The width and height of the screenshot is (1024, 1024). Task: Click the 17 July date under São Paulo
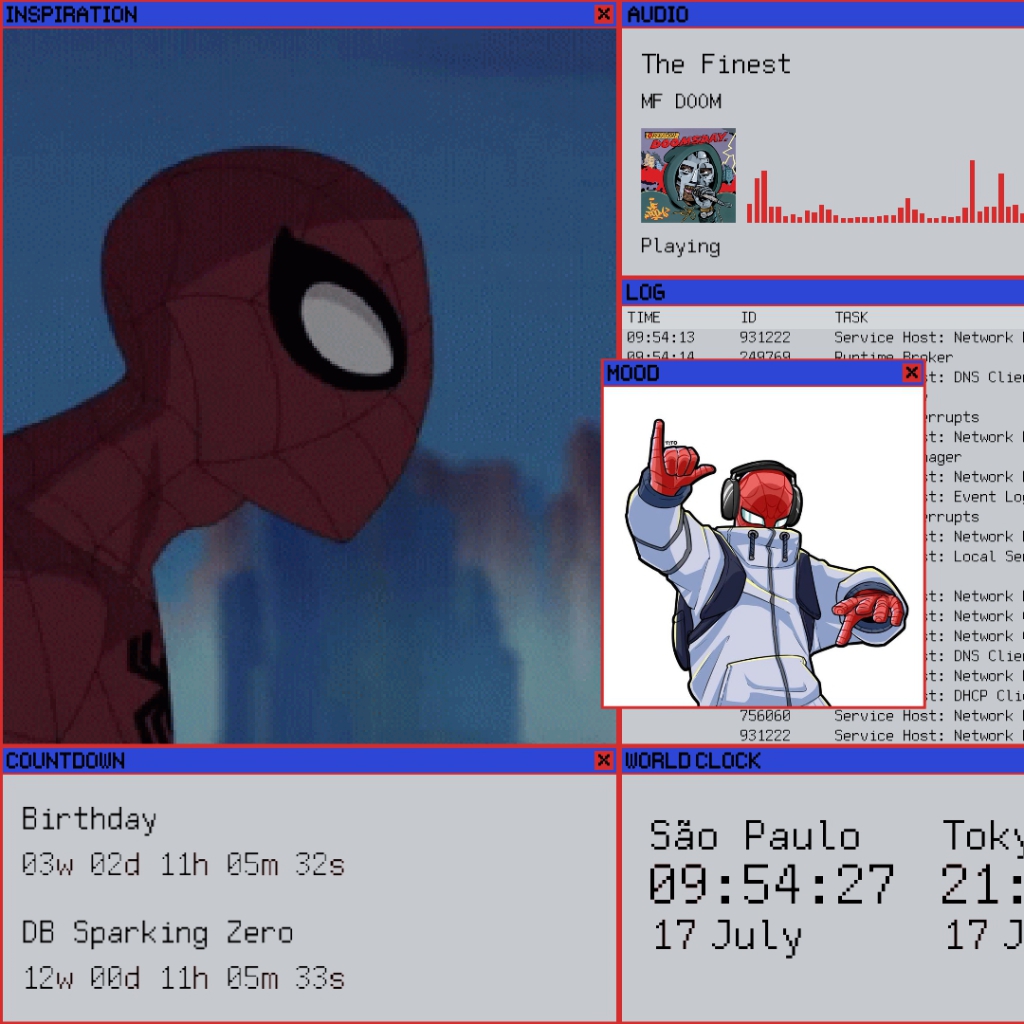pos(728,936)
